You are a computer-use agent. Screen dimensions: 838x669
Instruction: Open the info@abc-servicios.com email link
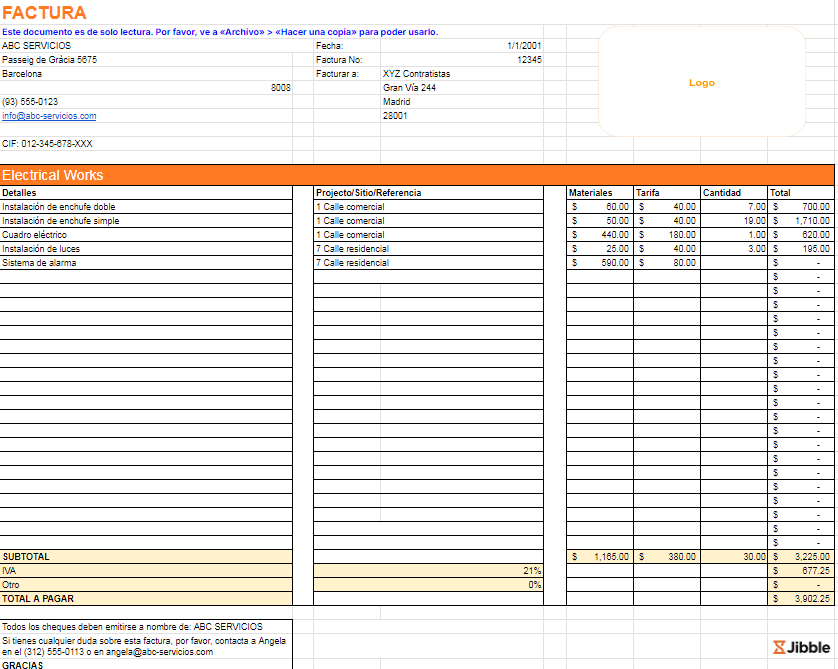[x=49, y=116]
